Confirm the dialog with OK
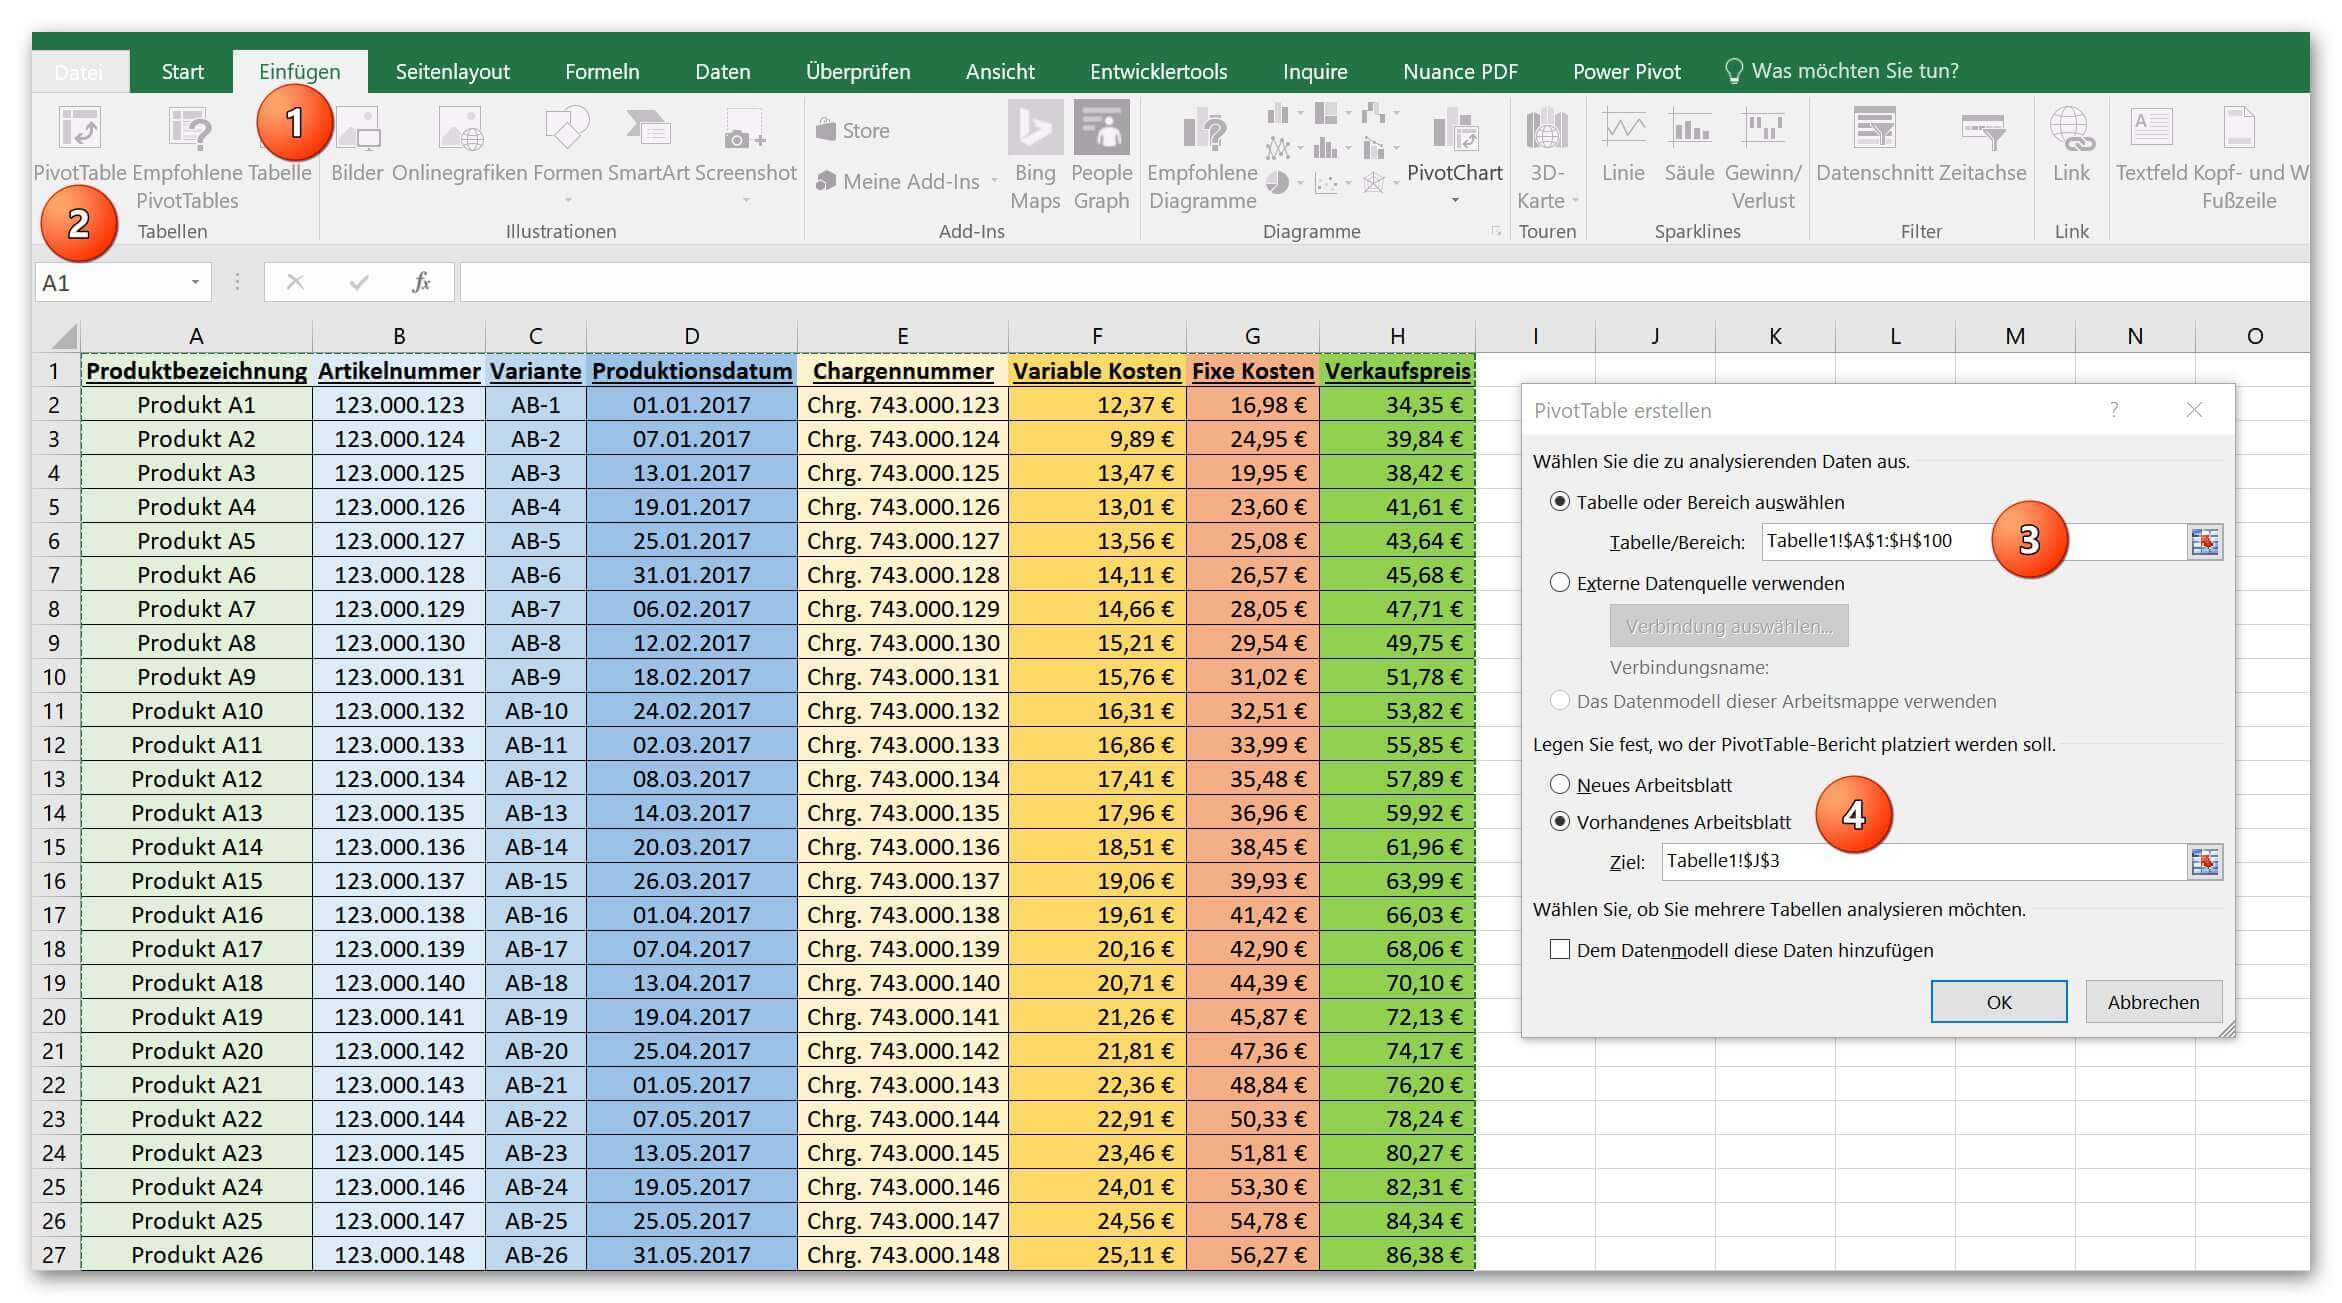 click(x=1998, y=1001)
